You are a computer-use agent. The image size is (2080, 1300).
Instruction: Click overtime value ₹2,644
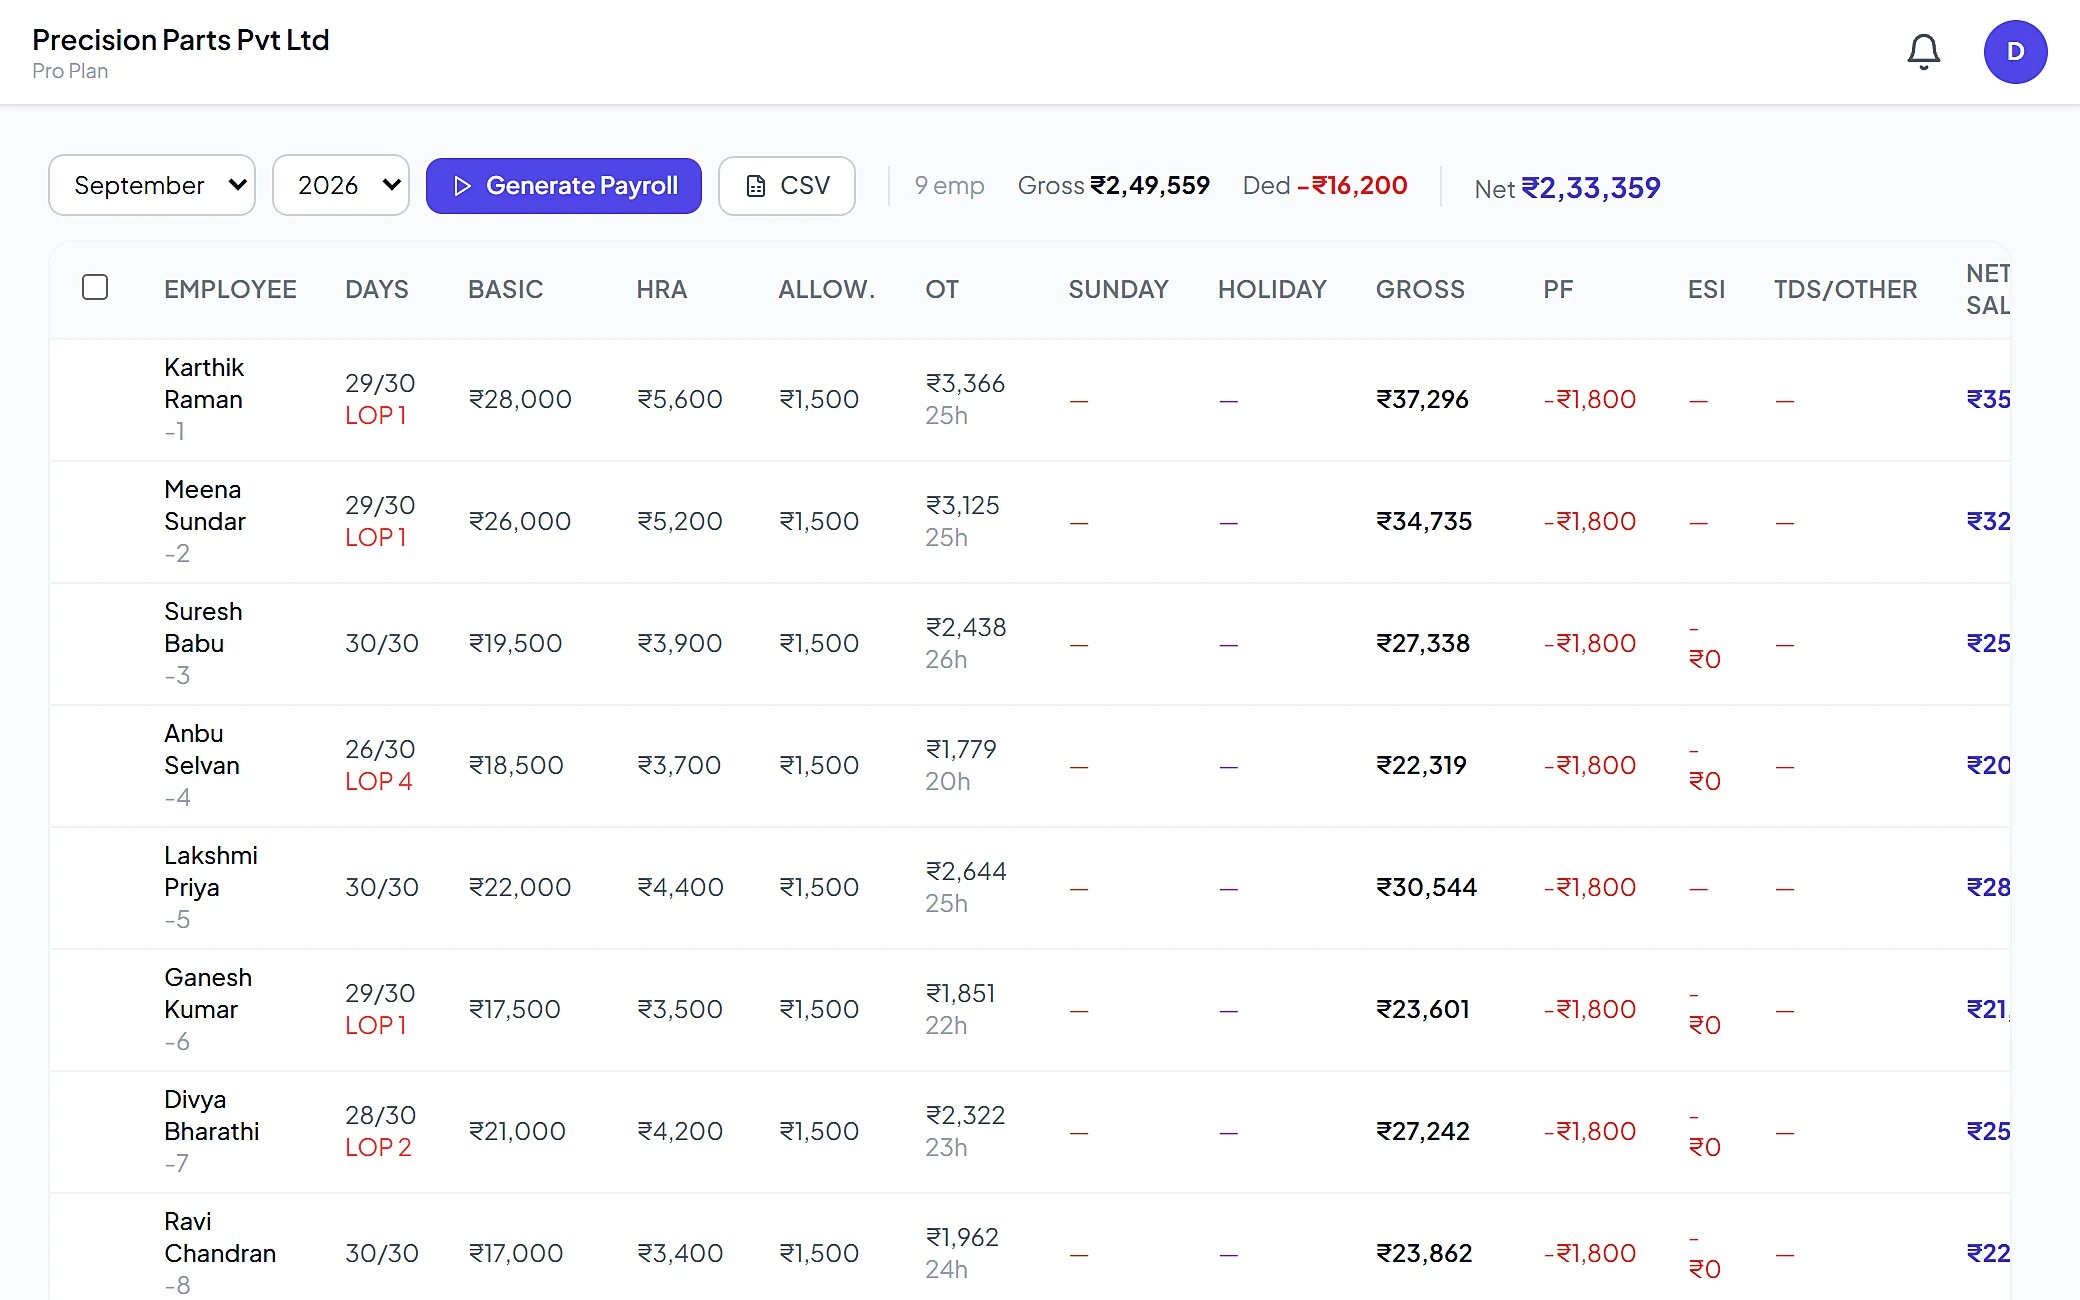[966, 872]
